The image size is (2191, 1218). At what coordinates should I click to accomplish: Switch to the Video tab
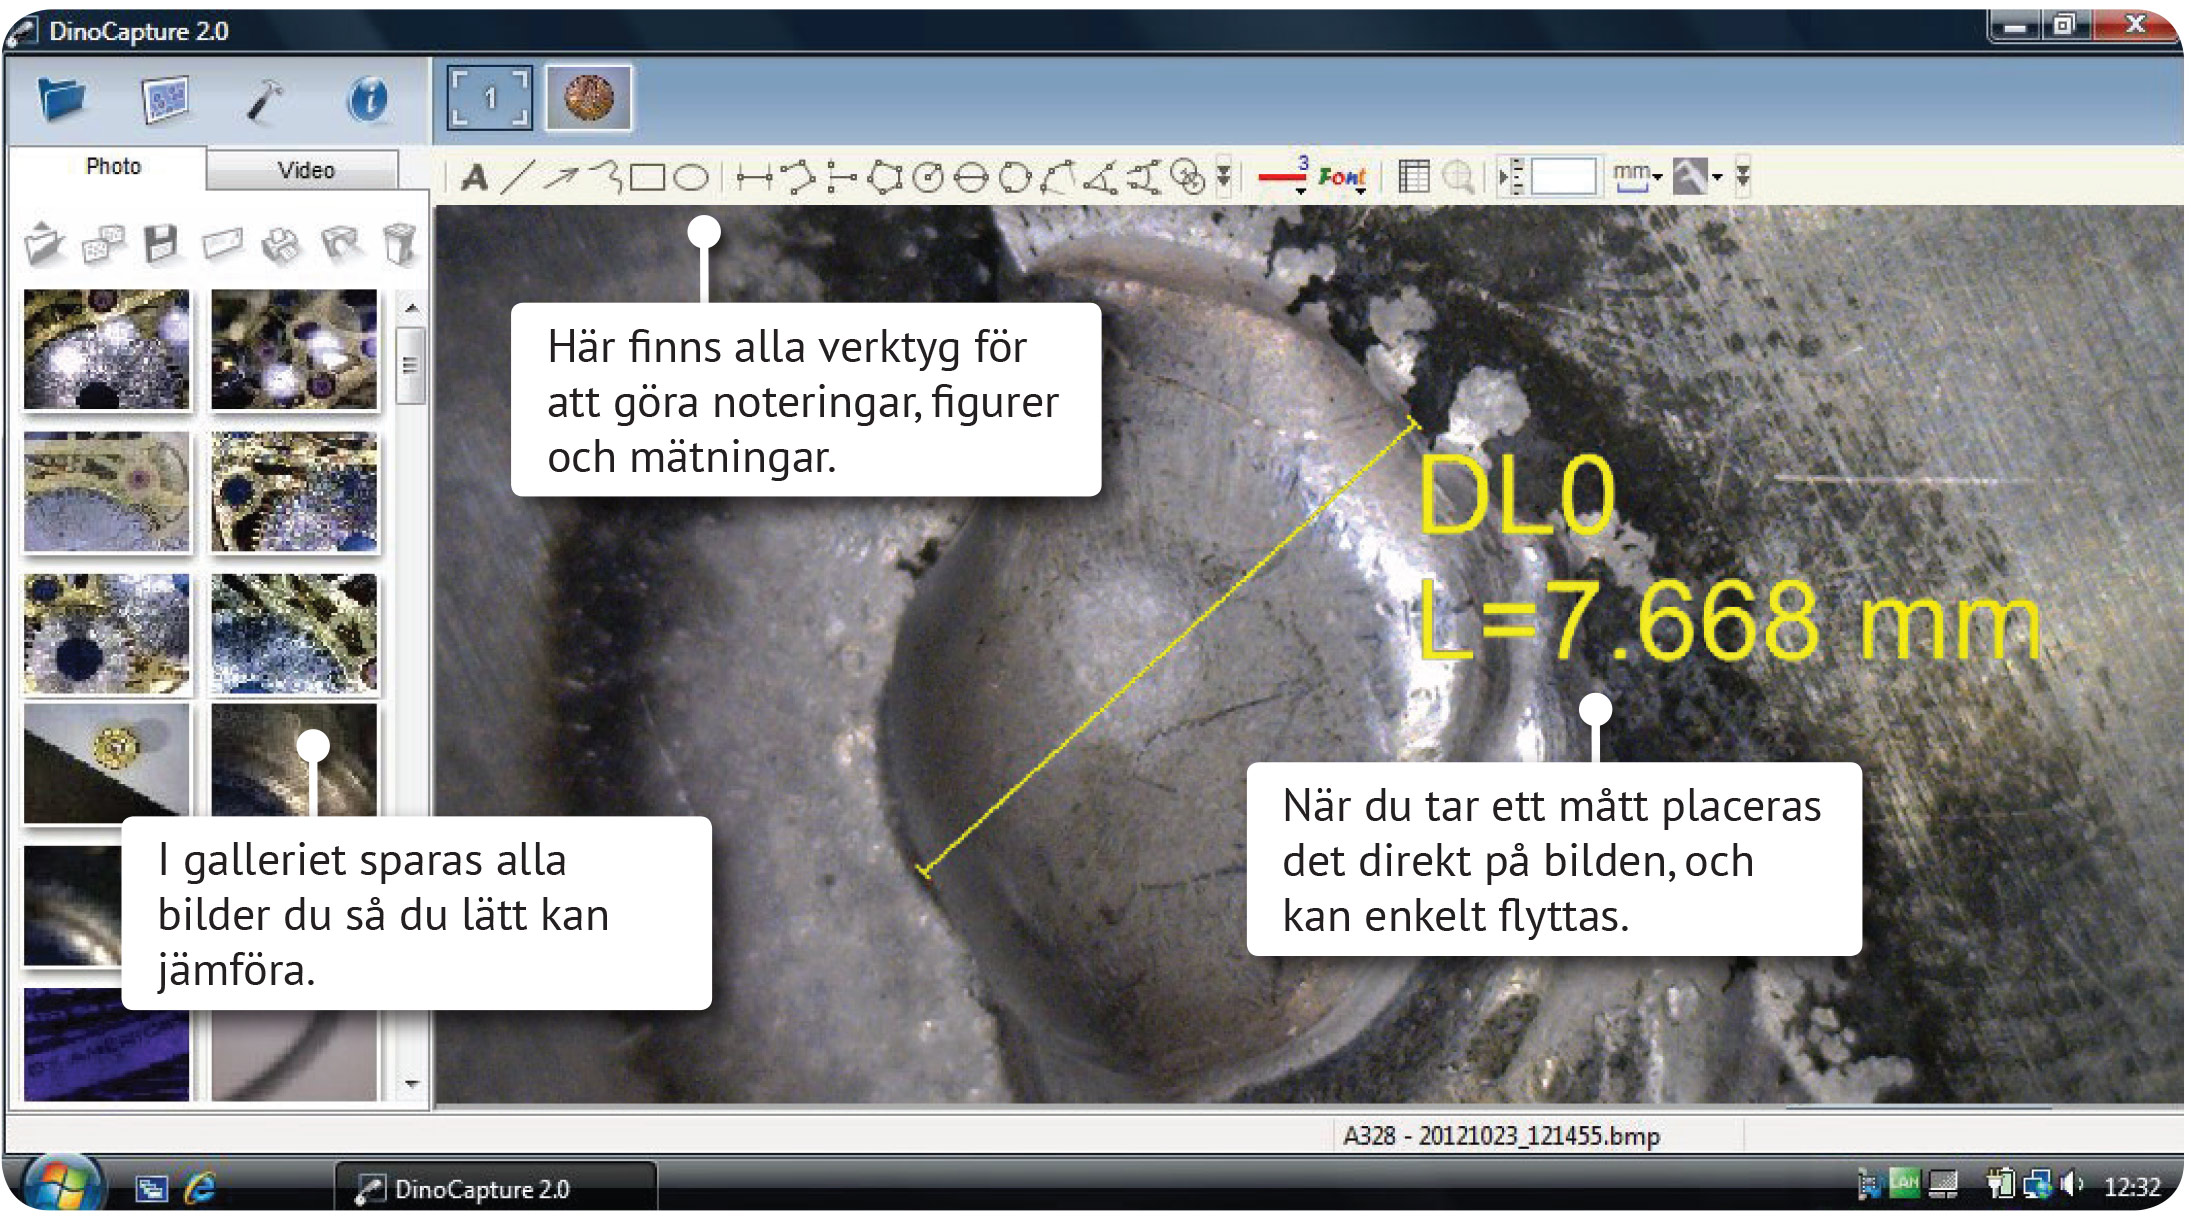(305, 170)
